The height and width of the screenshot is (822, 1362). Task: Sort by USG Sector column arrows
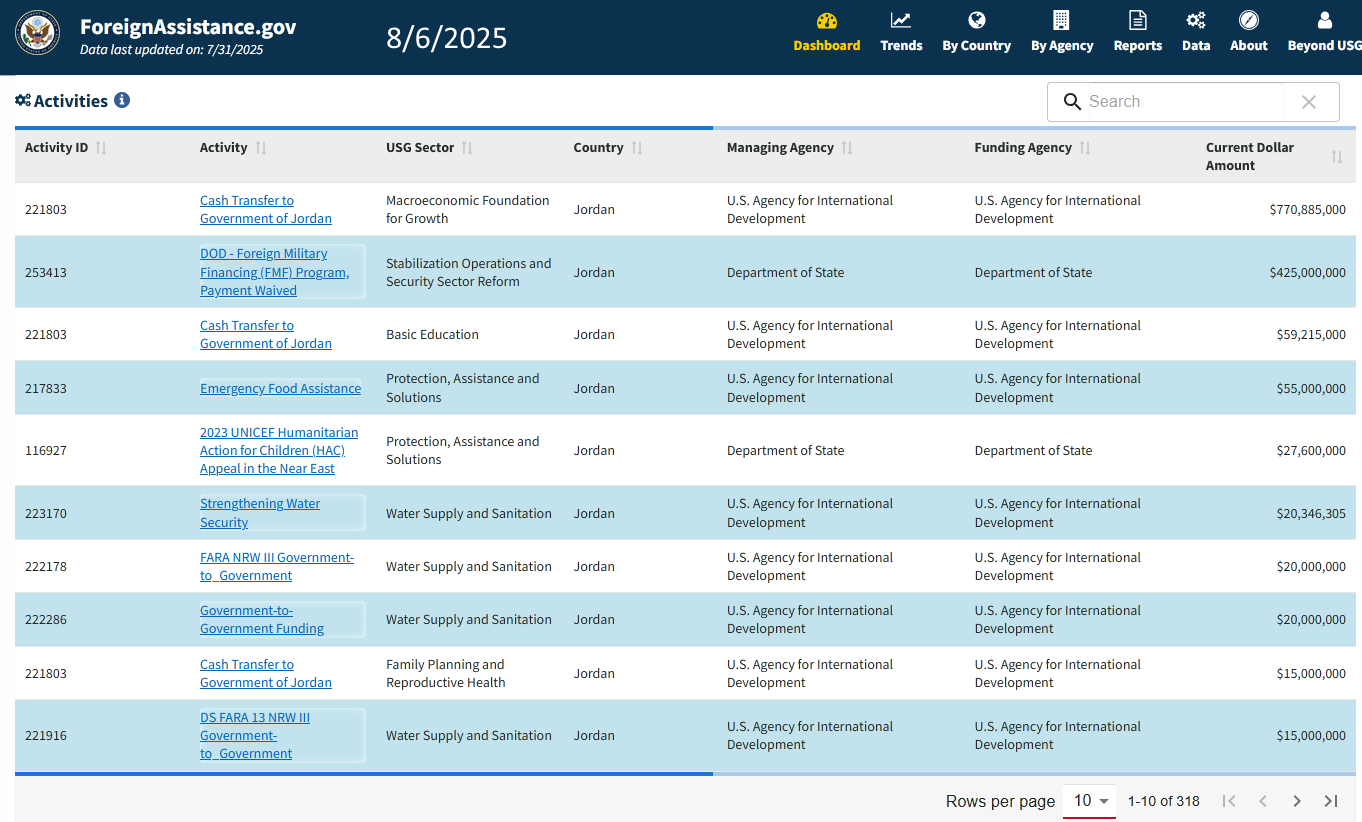(x=467, y=148)
